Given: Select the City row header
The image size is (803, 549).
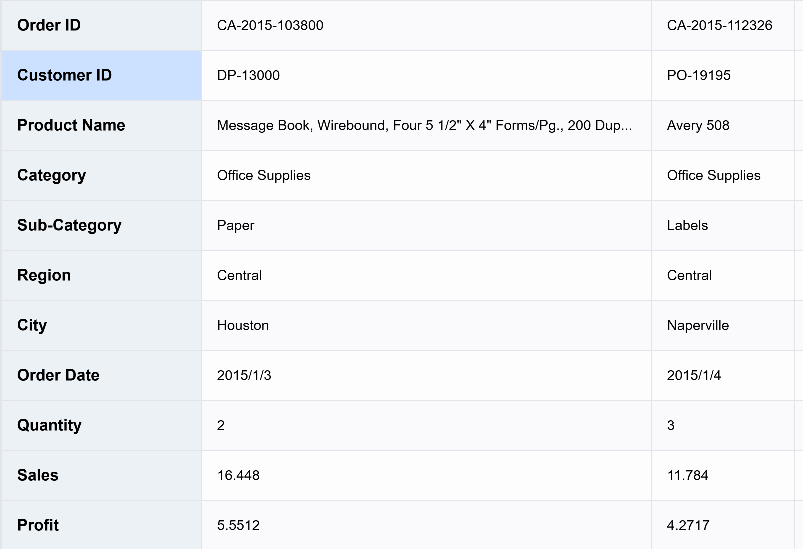Looking at the screenshot, I should [100, 325].
